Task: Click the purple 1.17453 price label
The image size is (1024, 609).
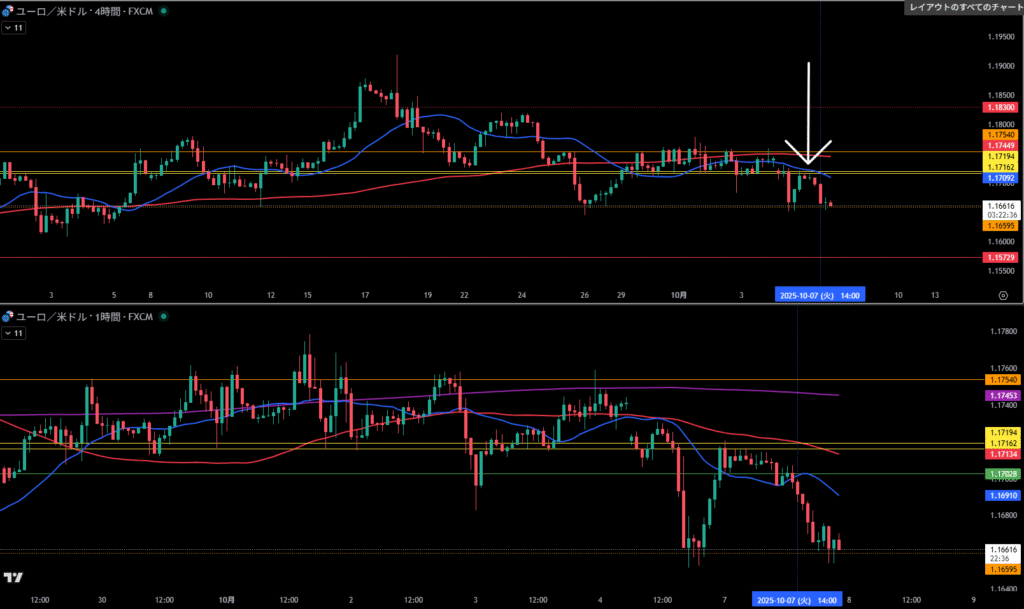Action: coord(1000,396)
